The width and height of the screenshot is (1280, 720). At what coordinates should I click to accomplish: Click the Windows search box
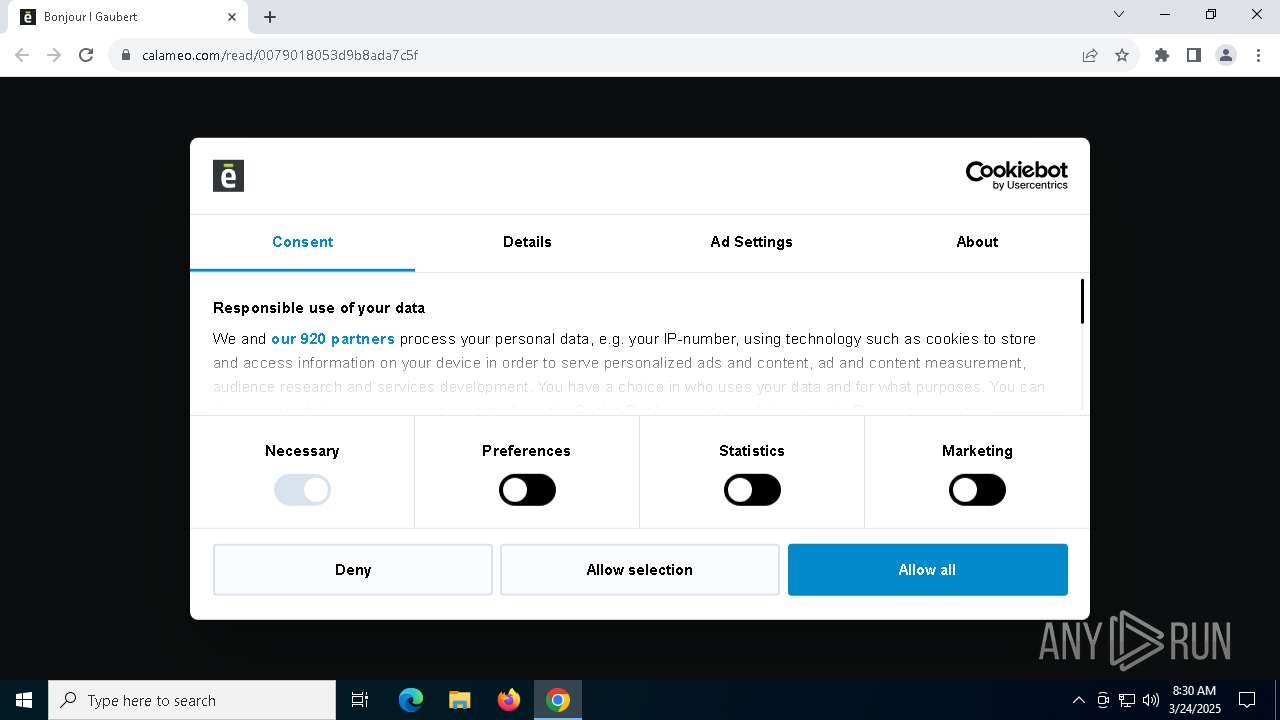(192, 700)
